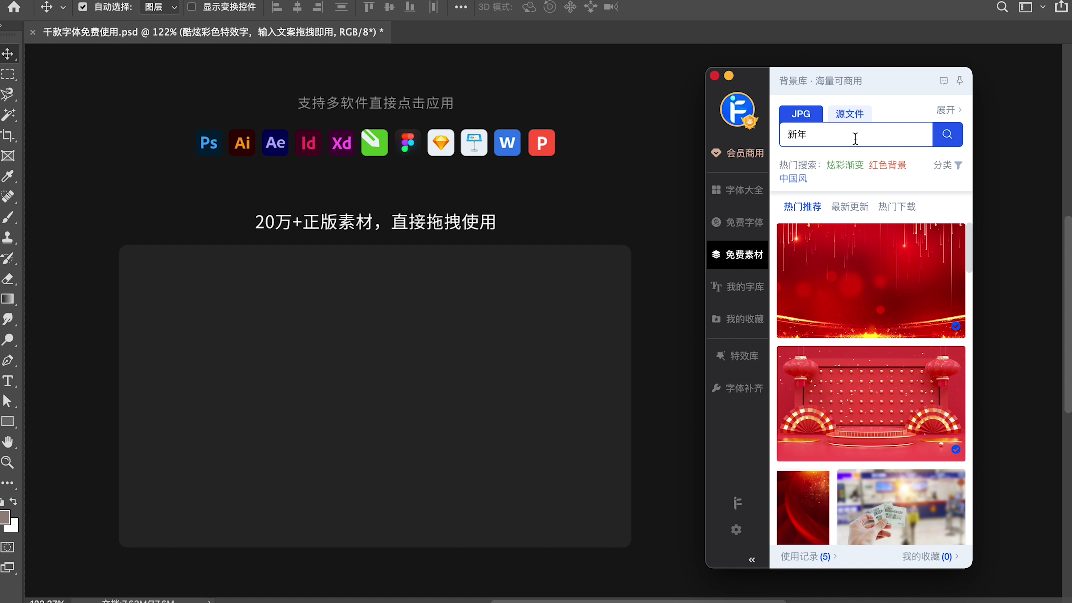Switch to the JPG tab
Image resolution: width=1072 pixels, height=603 pixels.
tap(801, 114)
